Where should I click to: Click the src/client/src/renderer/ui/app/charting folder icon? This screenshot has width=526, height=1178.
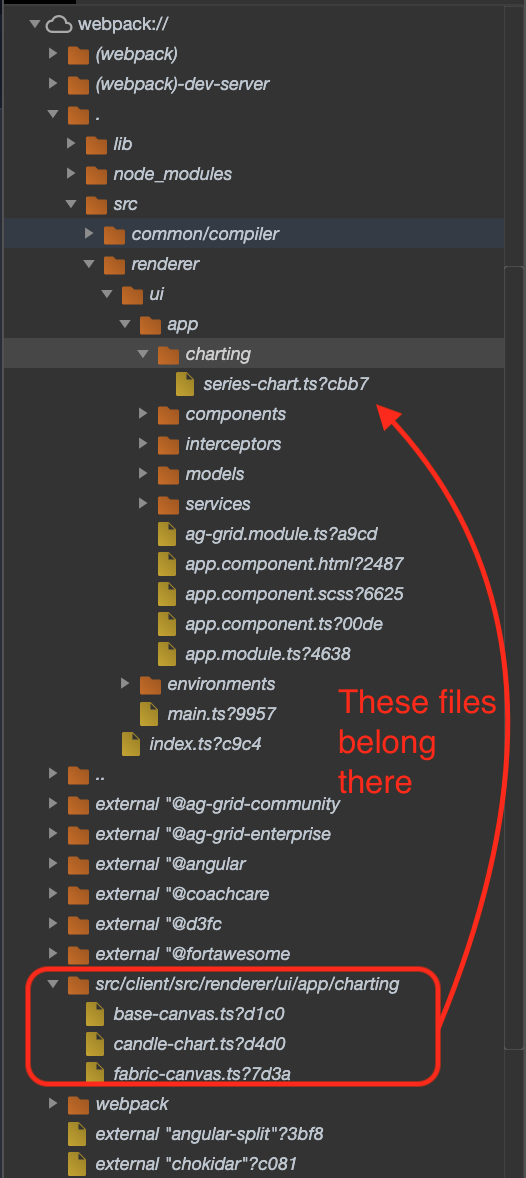click(x=78, y=985)
